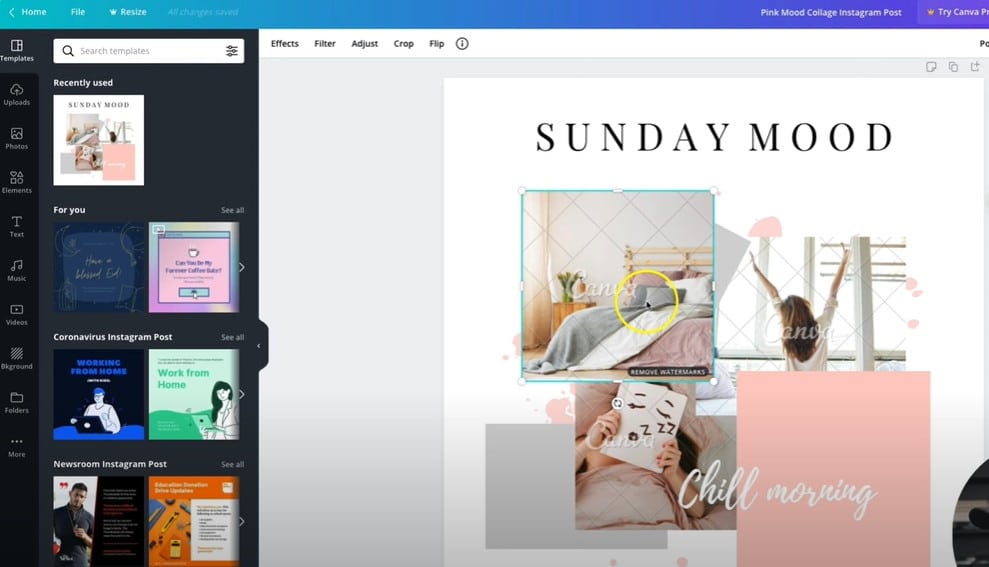Open the Resize option
The height and width of the screenshot is (567, 989).
pyautogui.click(x=128, y=12)
